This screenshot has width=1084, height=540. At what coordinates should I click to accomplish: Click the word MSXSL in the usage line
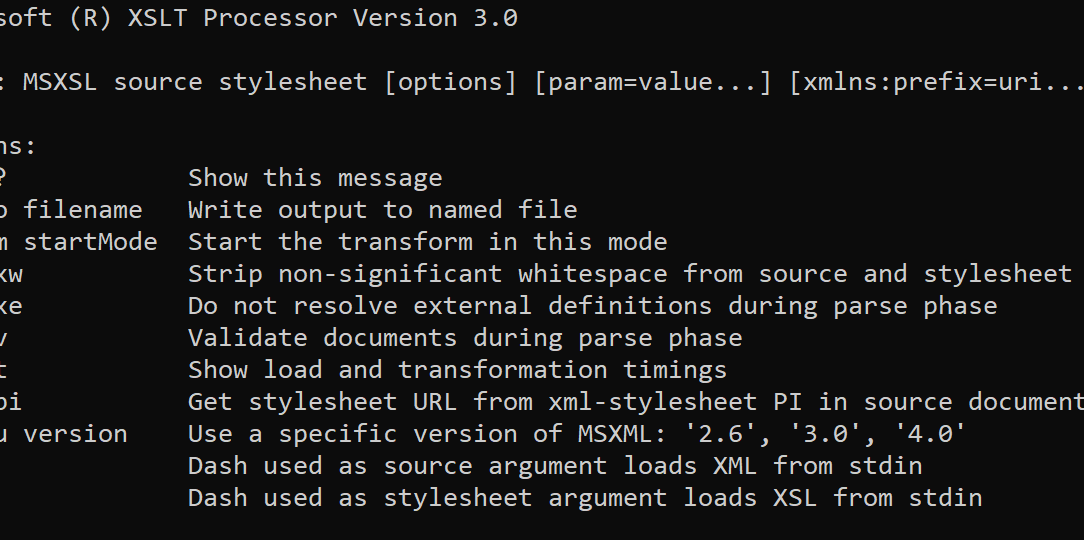[x=60, y=82]
